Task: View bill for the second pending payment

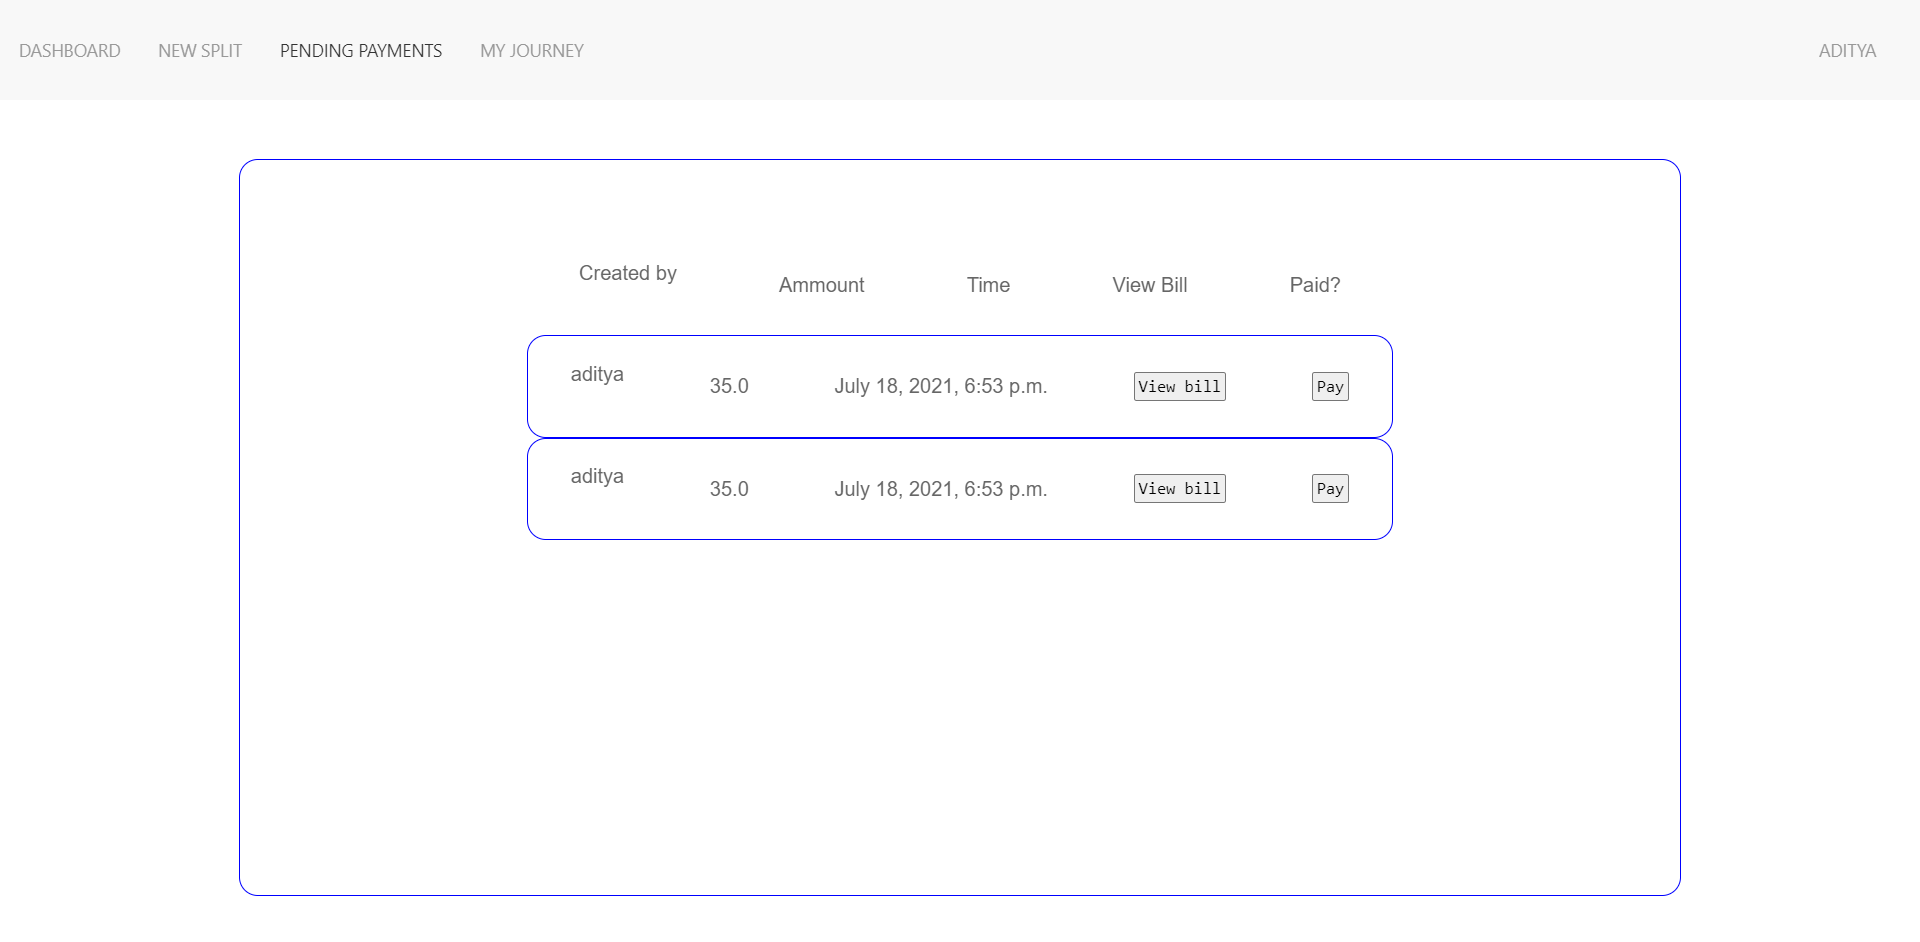Action: (1178, 488)
